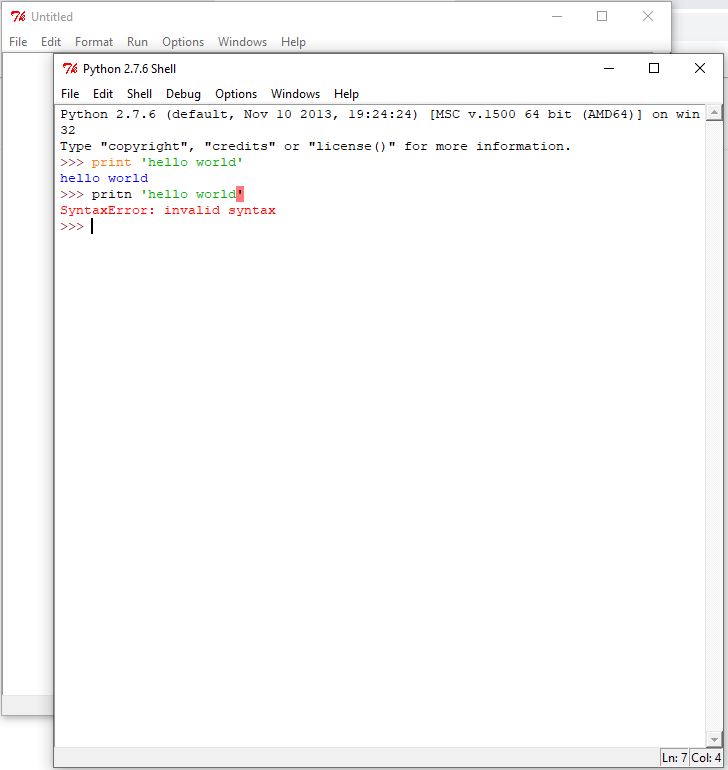Open the Help menu in Untitled window
This screenshot has height=770, width=728.
click(293, 42)
